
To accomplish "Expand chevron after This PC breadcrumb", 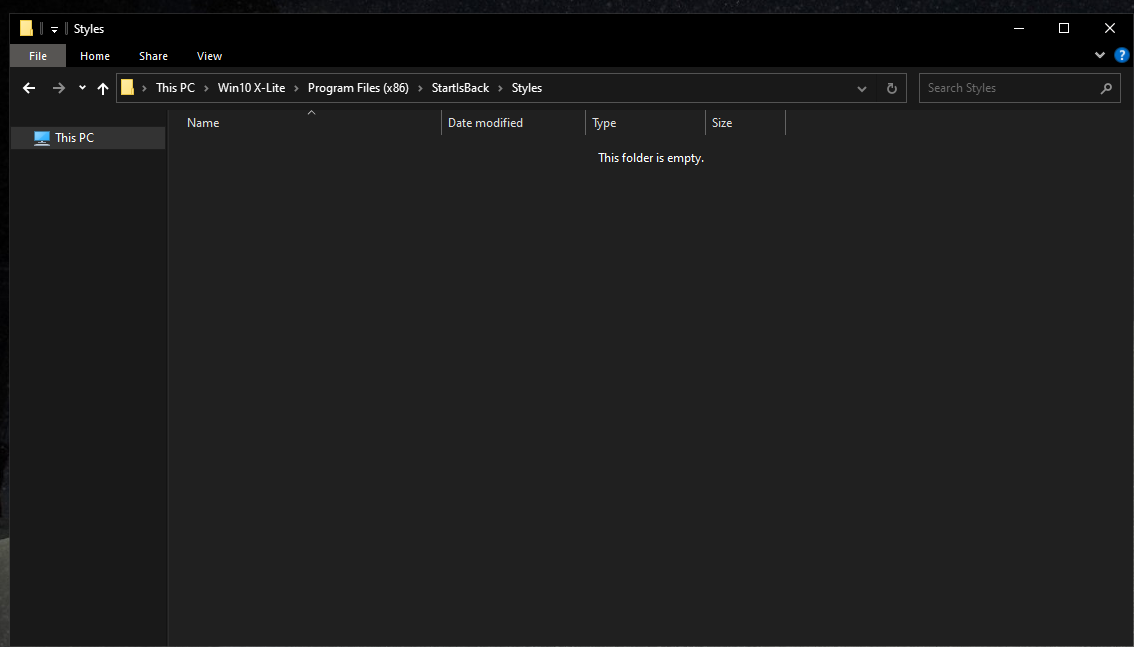I will point(207,88).
